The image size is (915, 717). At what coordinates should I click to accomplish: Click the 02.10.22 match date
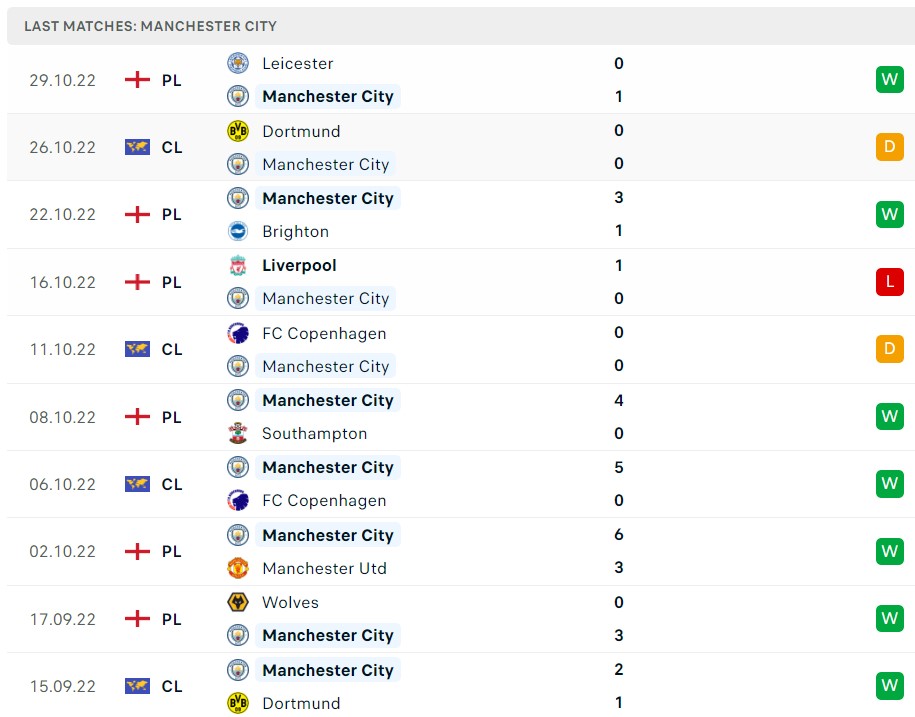62,551
